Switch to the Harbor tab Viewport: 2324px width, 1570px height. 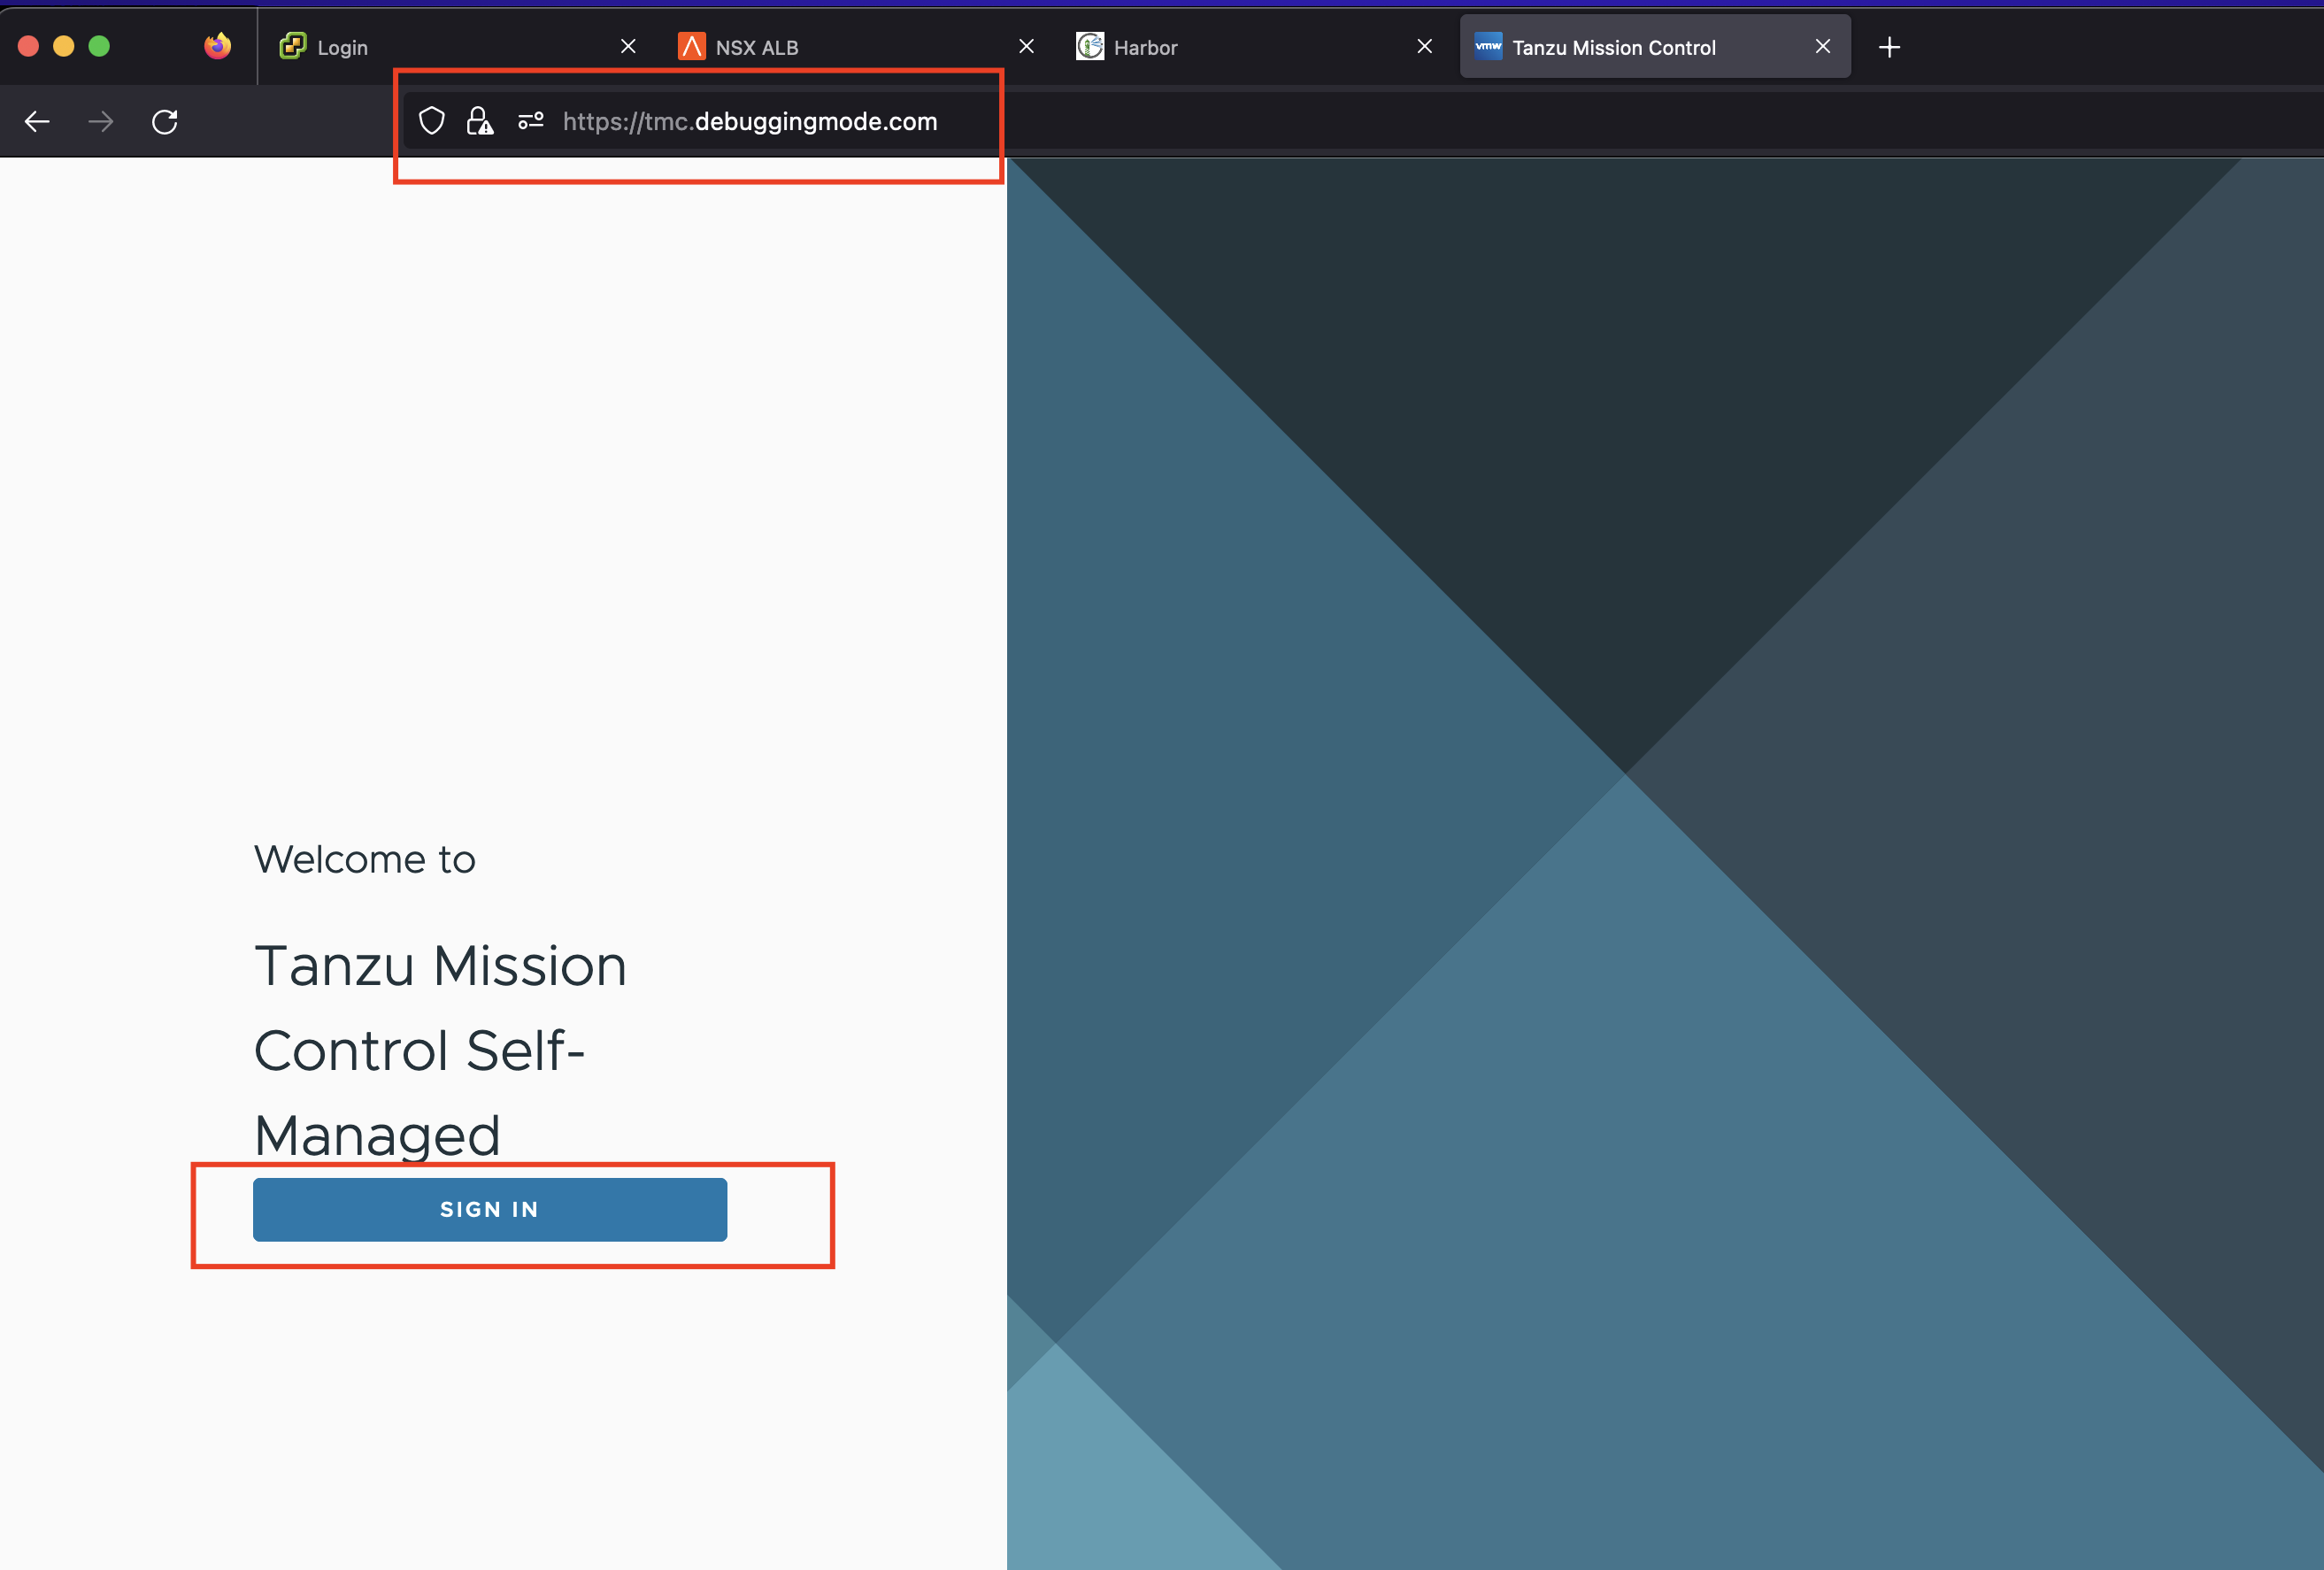point(1255,47)
